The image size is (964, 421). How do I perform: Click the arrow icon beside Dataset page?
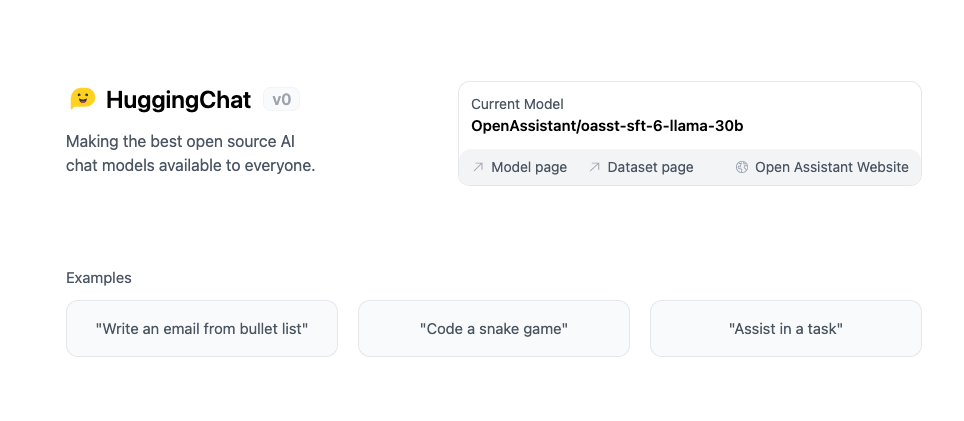pos(594,167)
